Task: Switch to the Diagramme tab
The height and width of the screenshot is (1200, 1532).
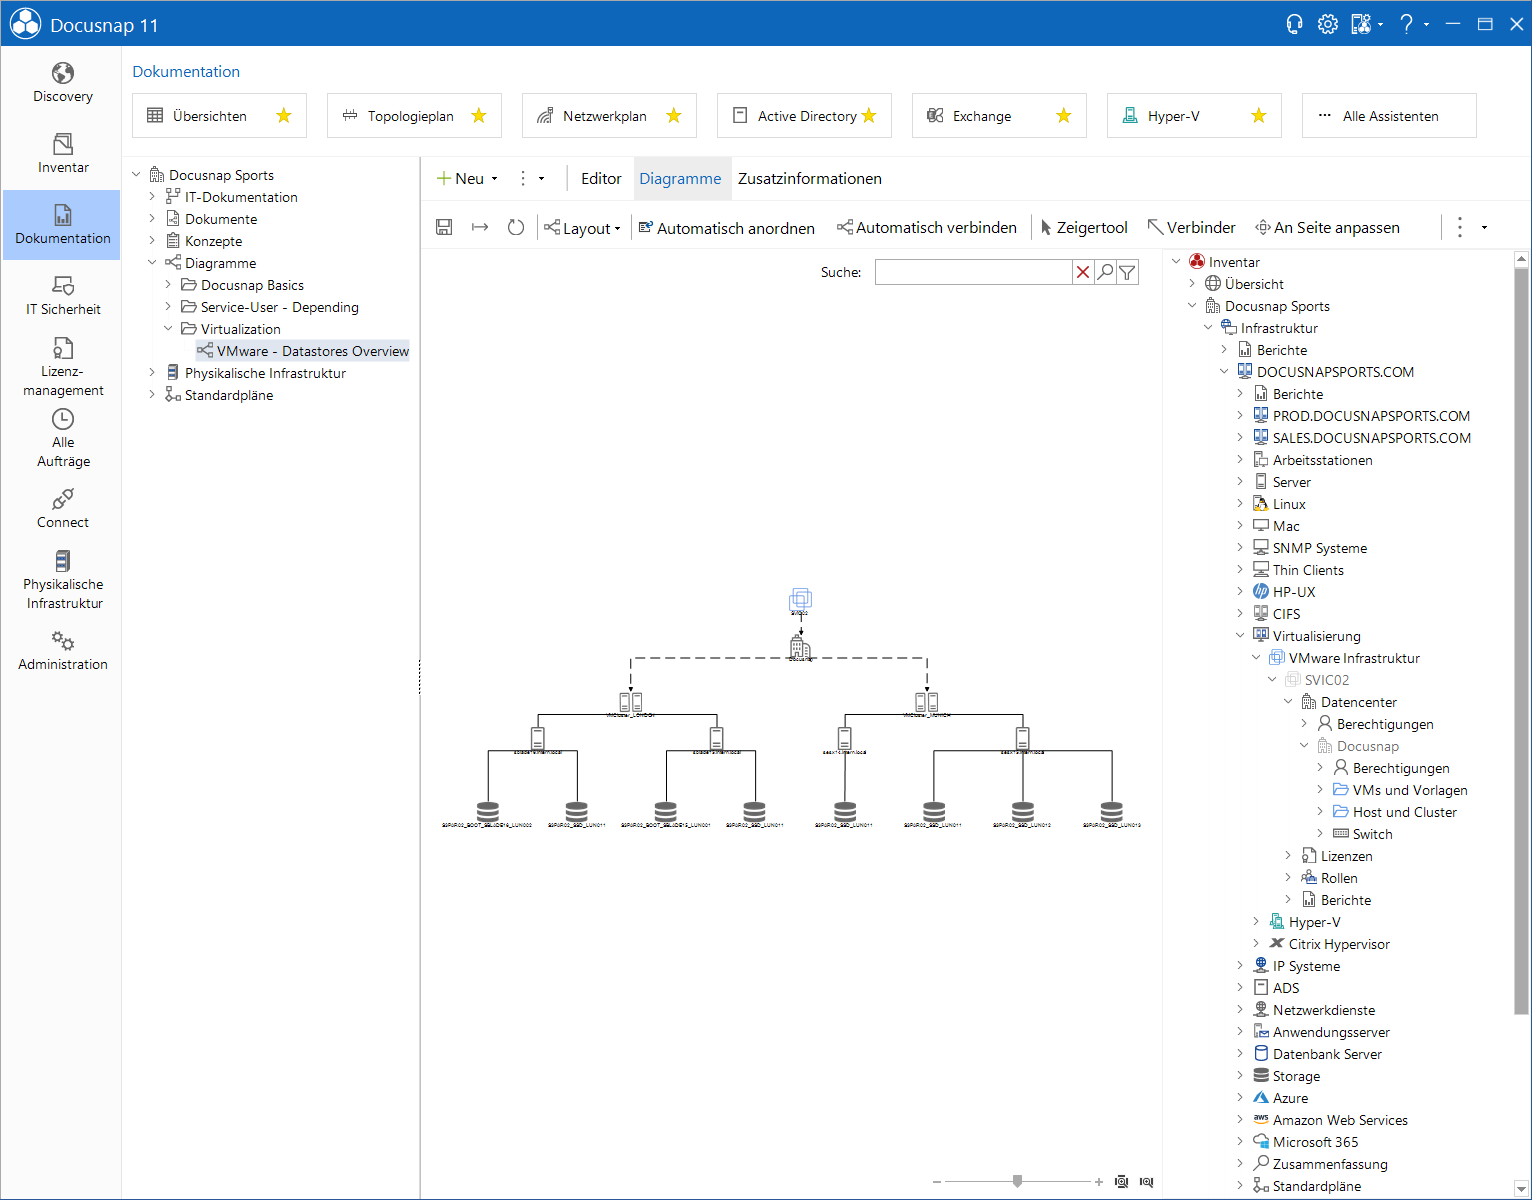Action: (x=680, y=179)
